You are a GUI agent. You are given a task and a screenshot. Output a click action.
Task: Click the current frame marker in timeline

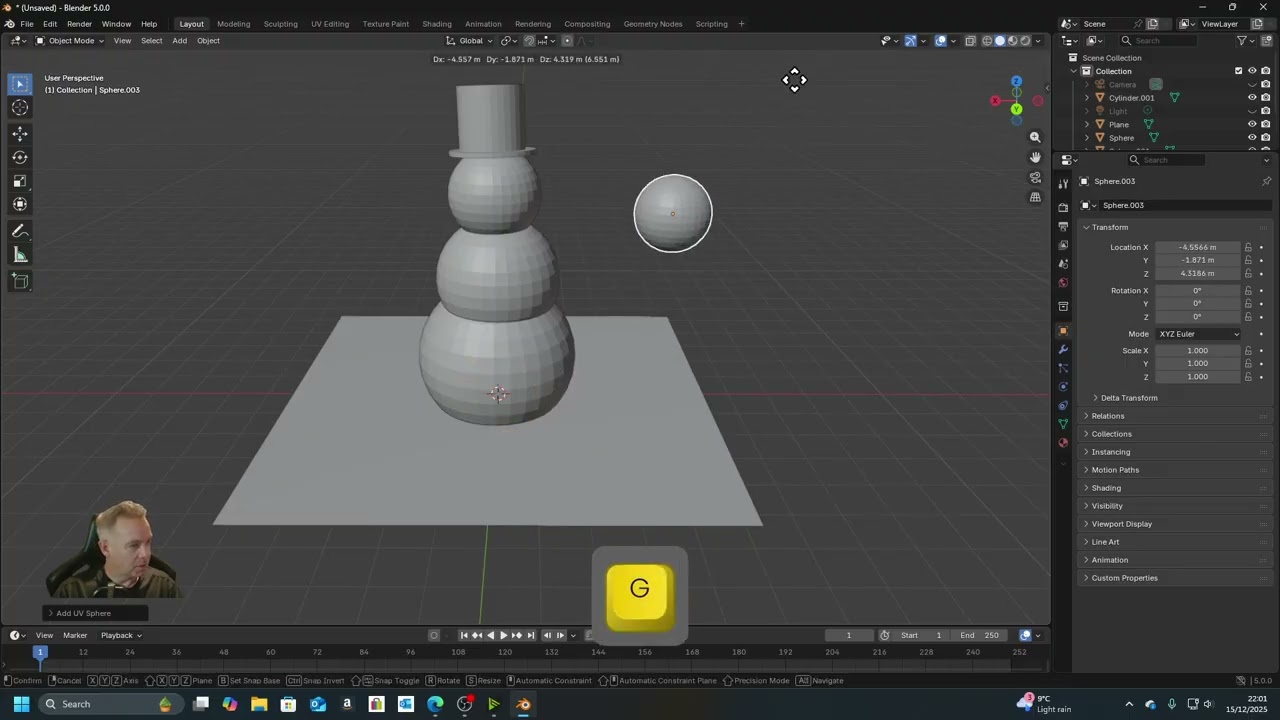coord(41,652)
